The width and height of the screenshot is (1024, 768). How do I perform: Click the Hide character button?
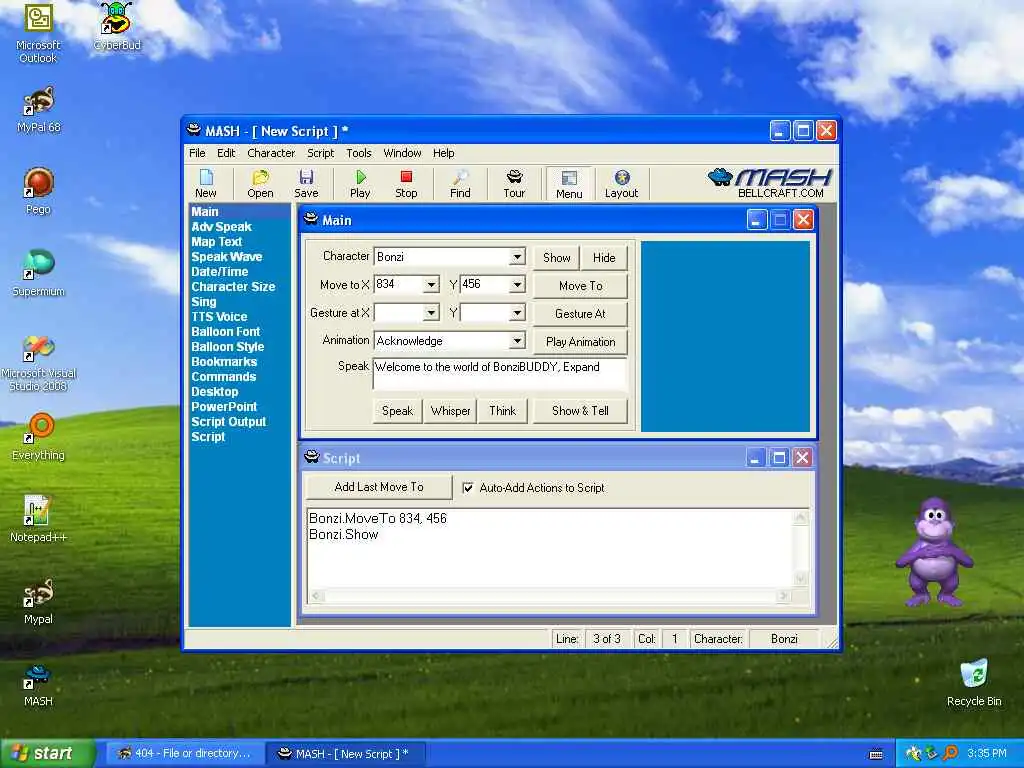(604, 257)
